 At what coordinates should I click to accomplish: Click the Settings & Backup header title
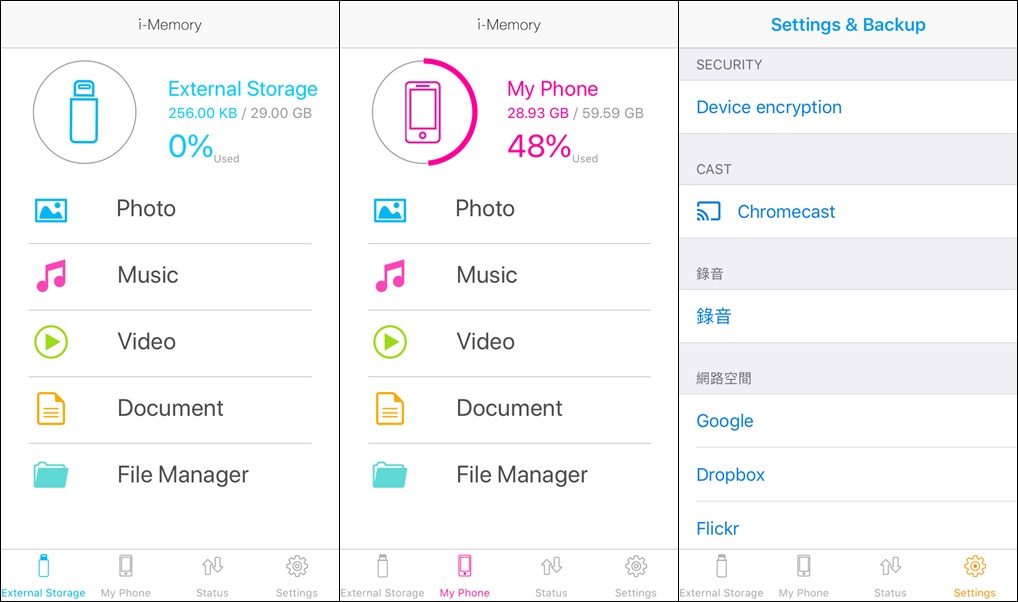click(848, 24)
